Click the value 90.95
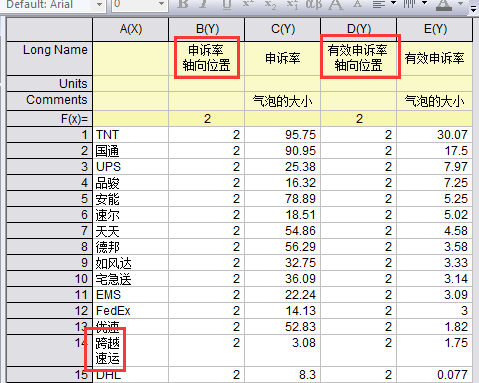The width and height of the screenshot is (479, 383). click(283, 151)
